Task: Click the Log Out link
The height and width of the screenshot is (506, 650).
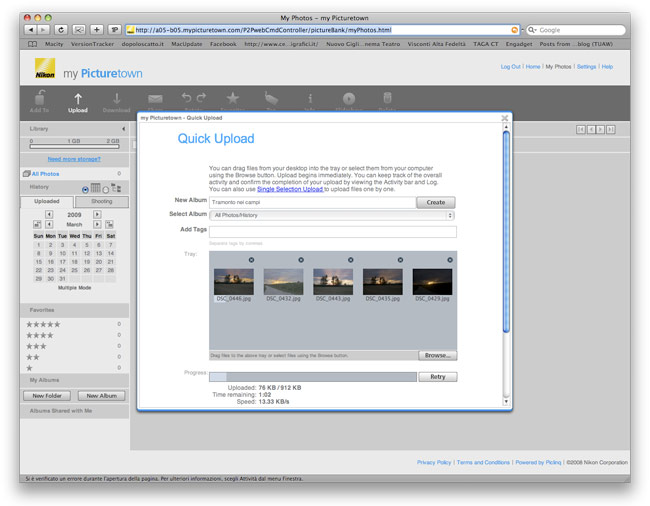Action: 510,66
